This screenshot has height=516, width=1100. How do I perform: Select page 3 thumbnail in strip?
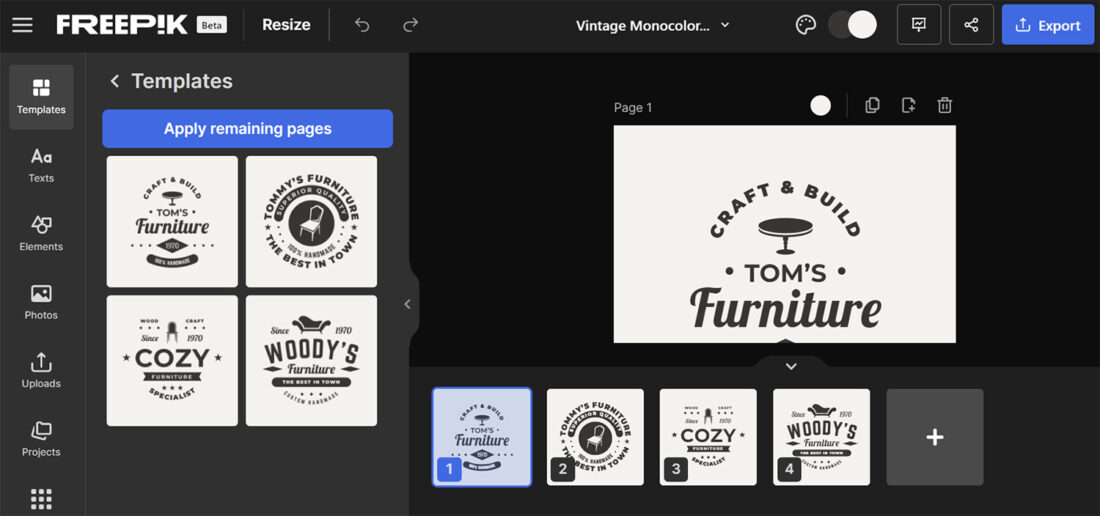(x=708, y=437)
